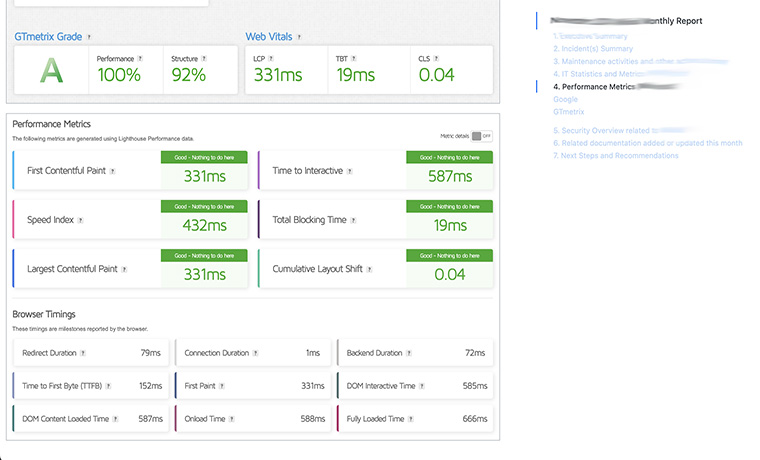Click help icon next to Redirect Duration

(82, 353)
